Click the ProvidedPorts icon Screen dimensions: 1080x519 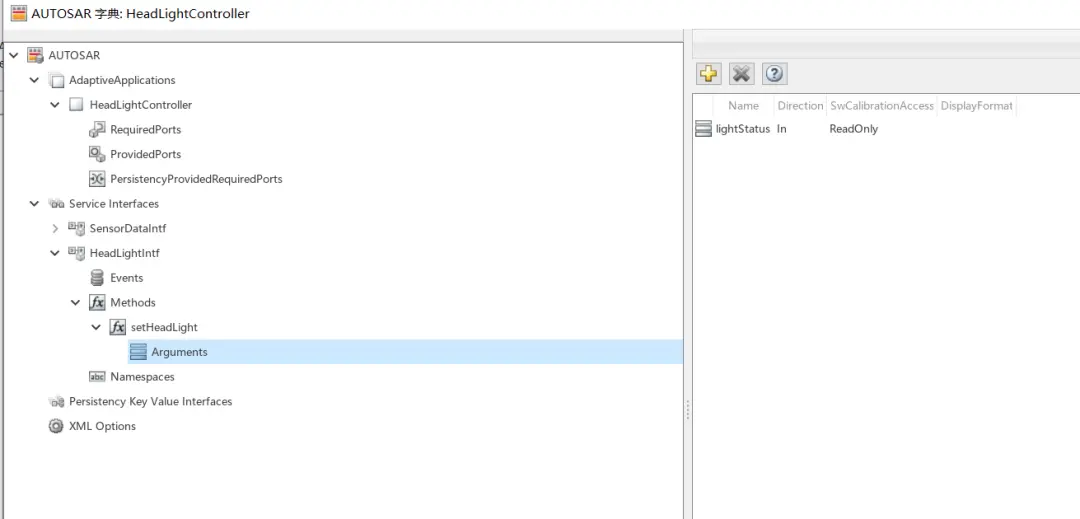97,154
